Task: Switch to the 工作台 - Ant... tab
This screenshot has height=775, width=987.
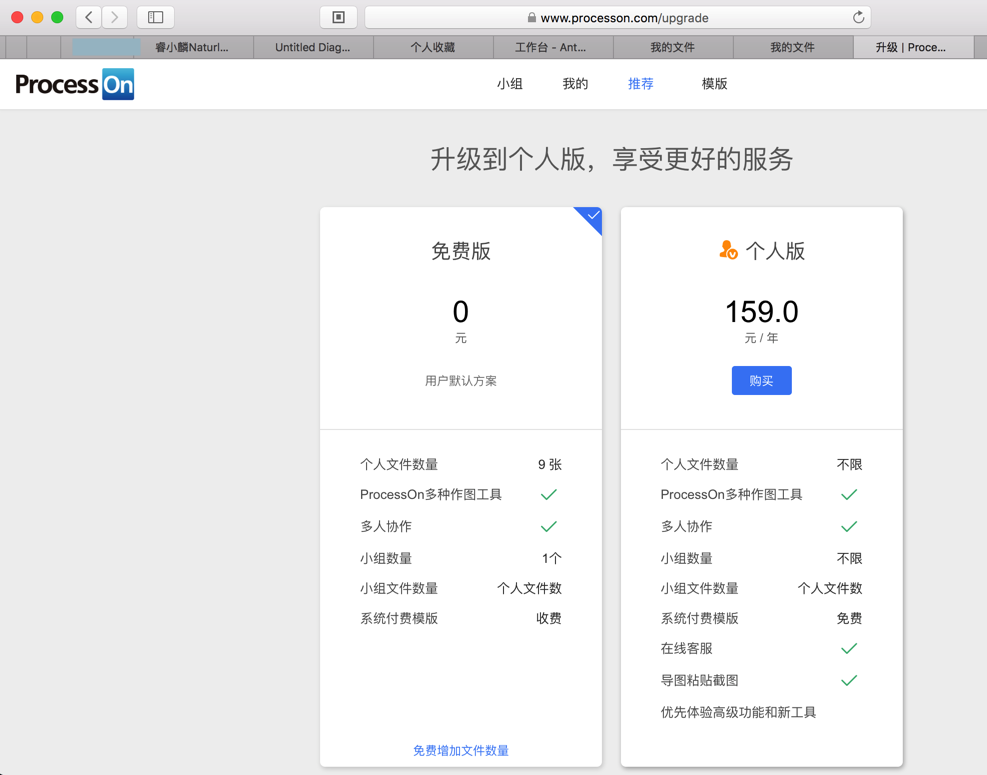Action: coord(551,47)
